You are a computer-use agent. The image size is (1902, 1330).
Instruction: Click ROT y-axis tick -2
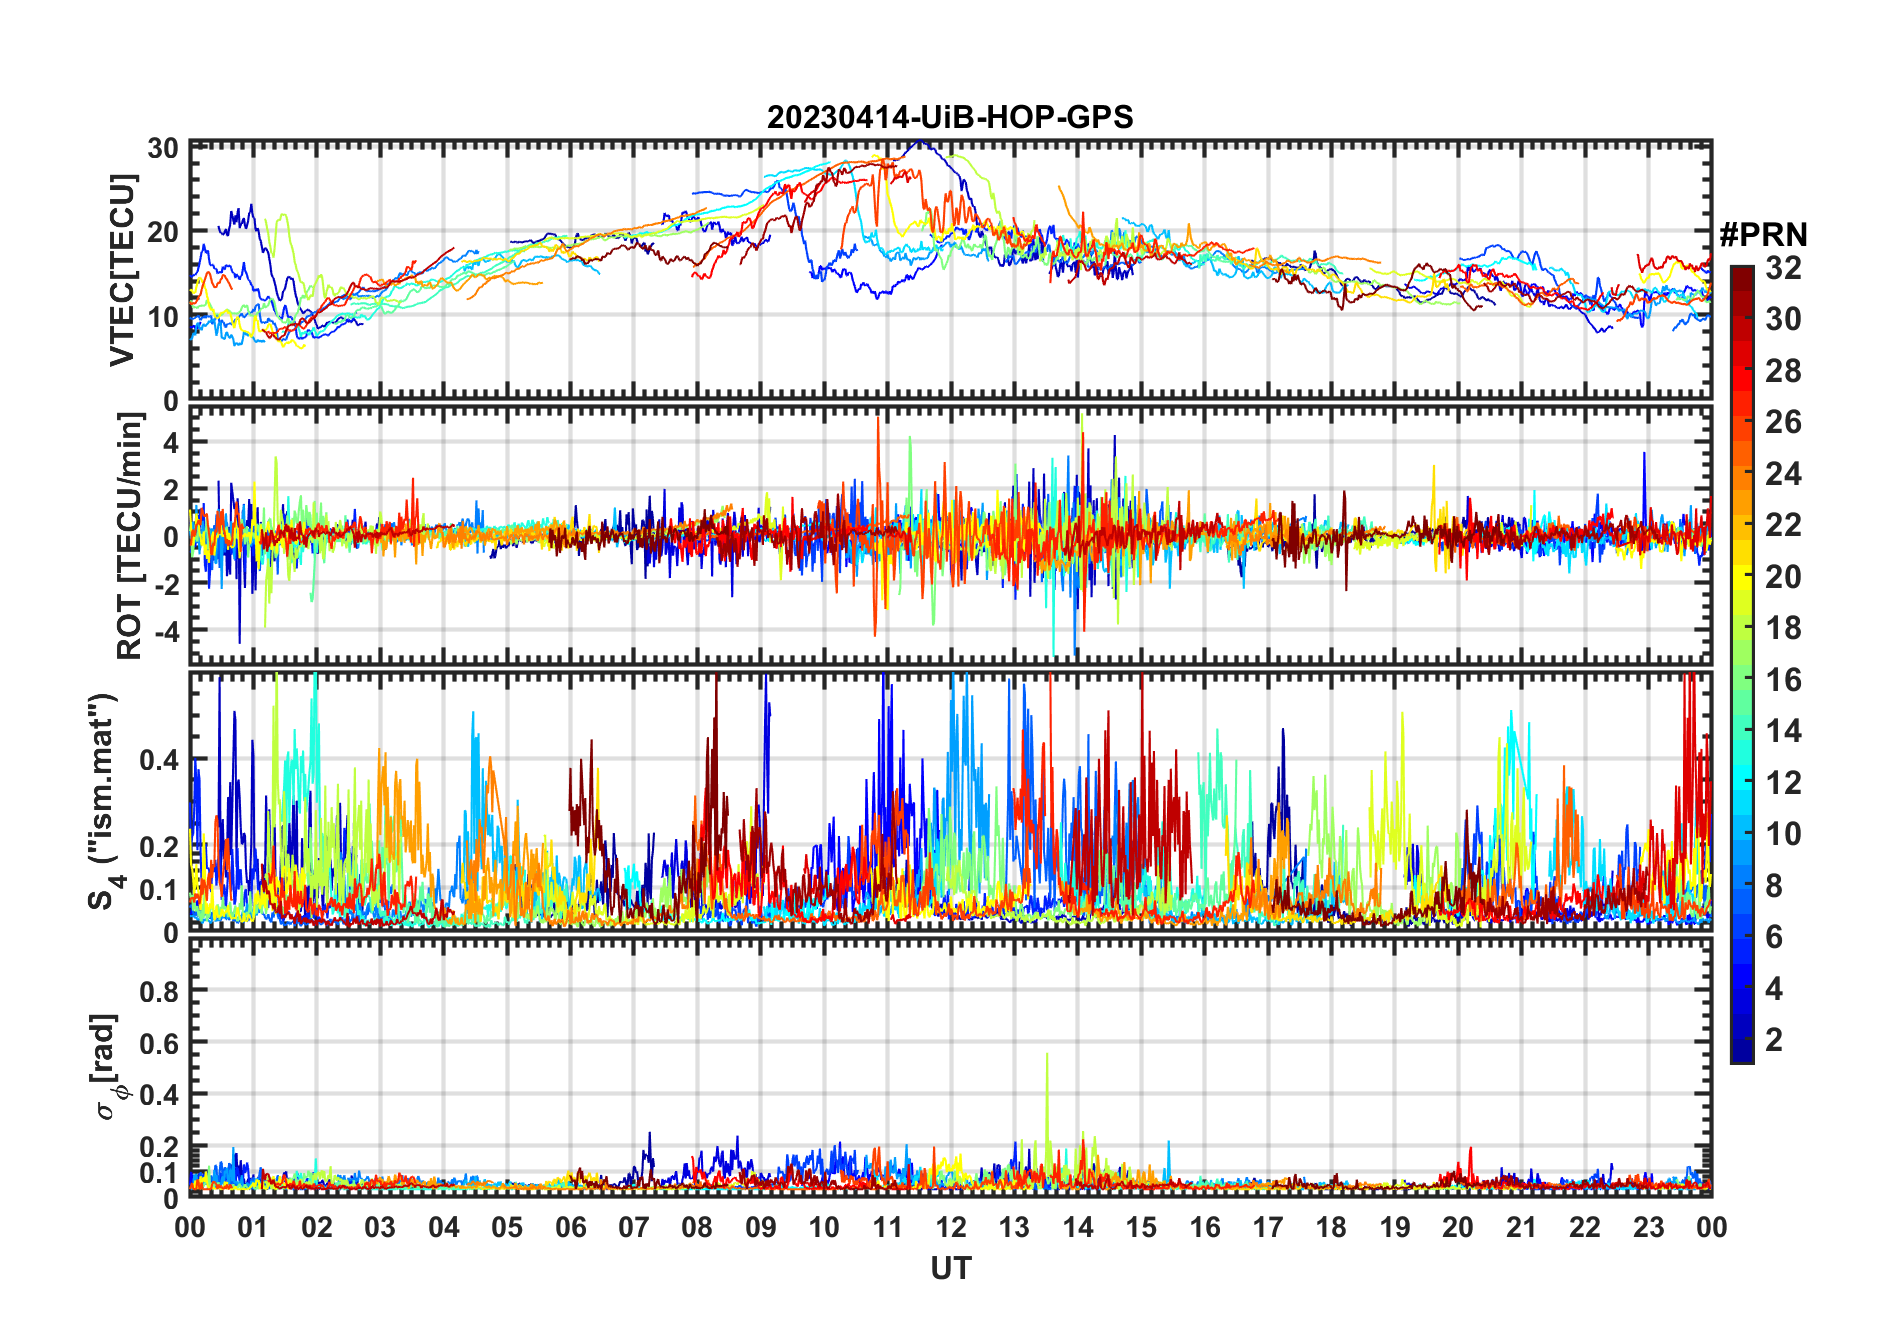coord(166,584)
